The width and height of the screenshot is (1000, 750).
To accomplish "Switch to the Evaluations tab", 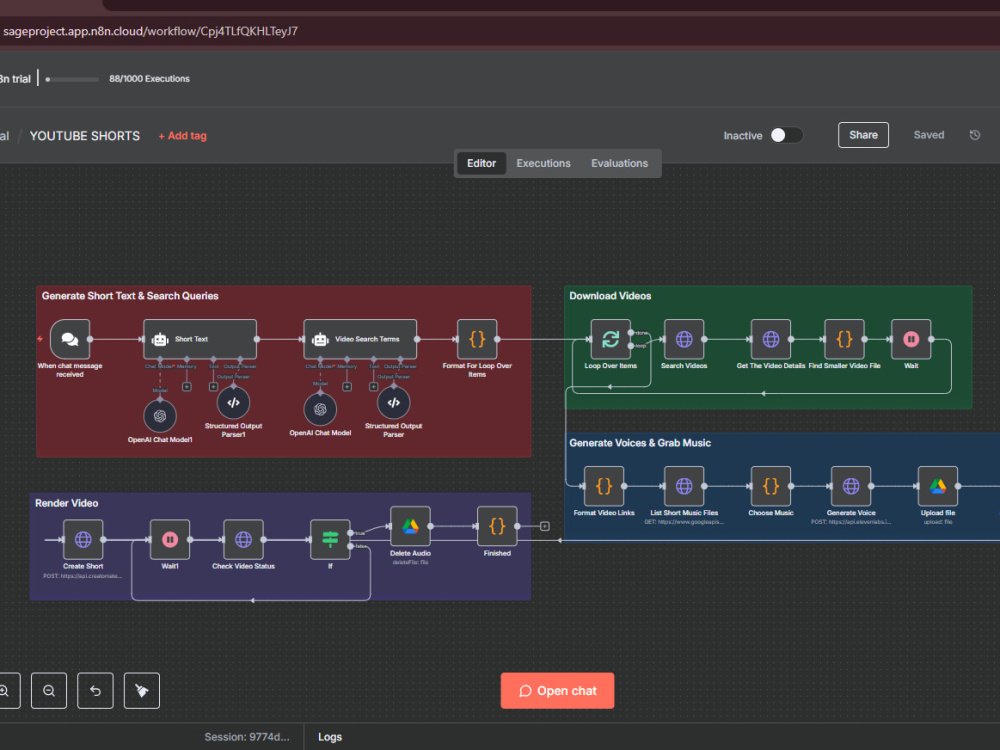I will (619, 163).
